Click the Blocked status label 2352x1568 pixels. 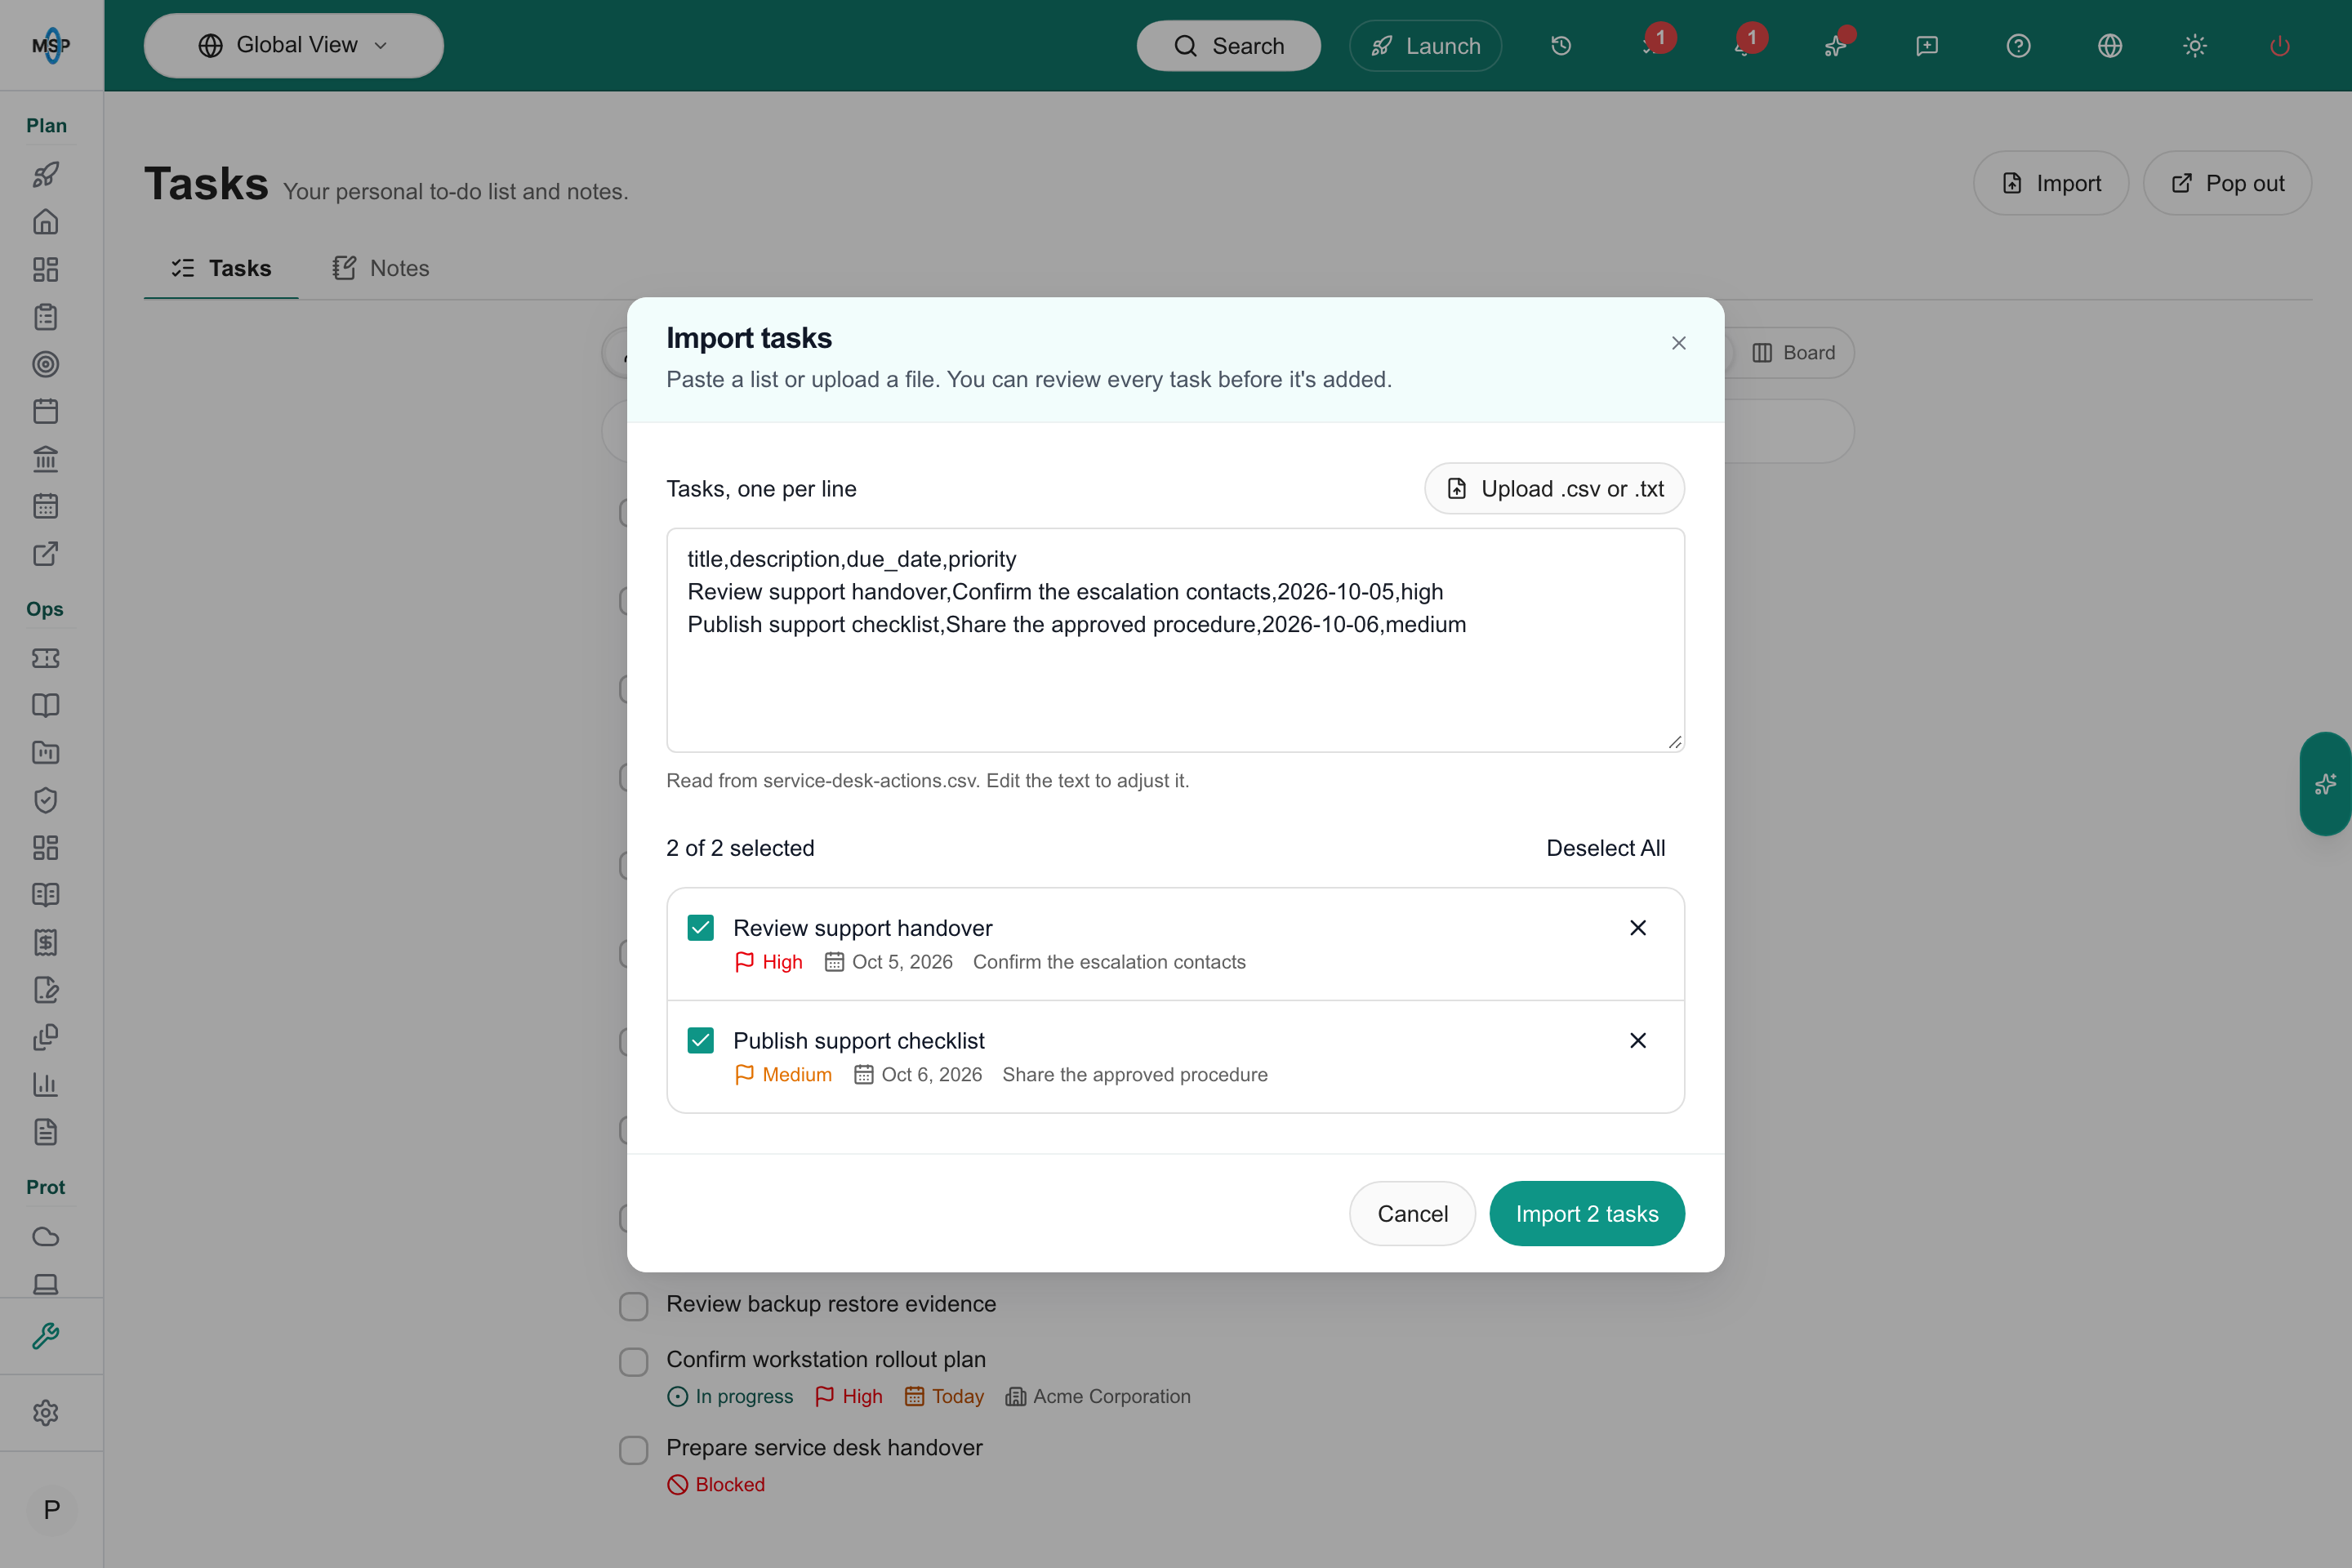(716, 1484)
